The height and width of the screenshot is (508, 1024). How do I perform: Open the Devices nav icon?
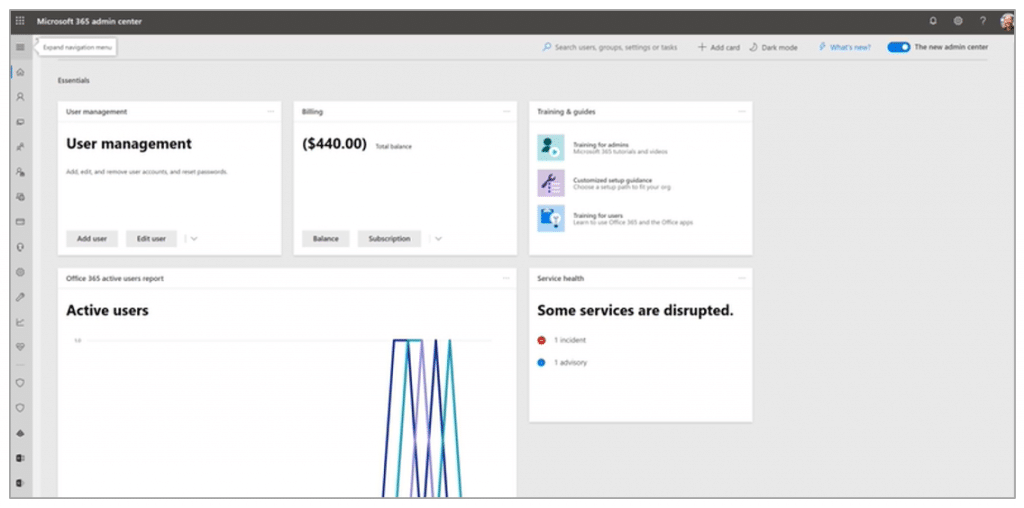(x=20, y=122)
